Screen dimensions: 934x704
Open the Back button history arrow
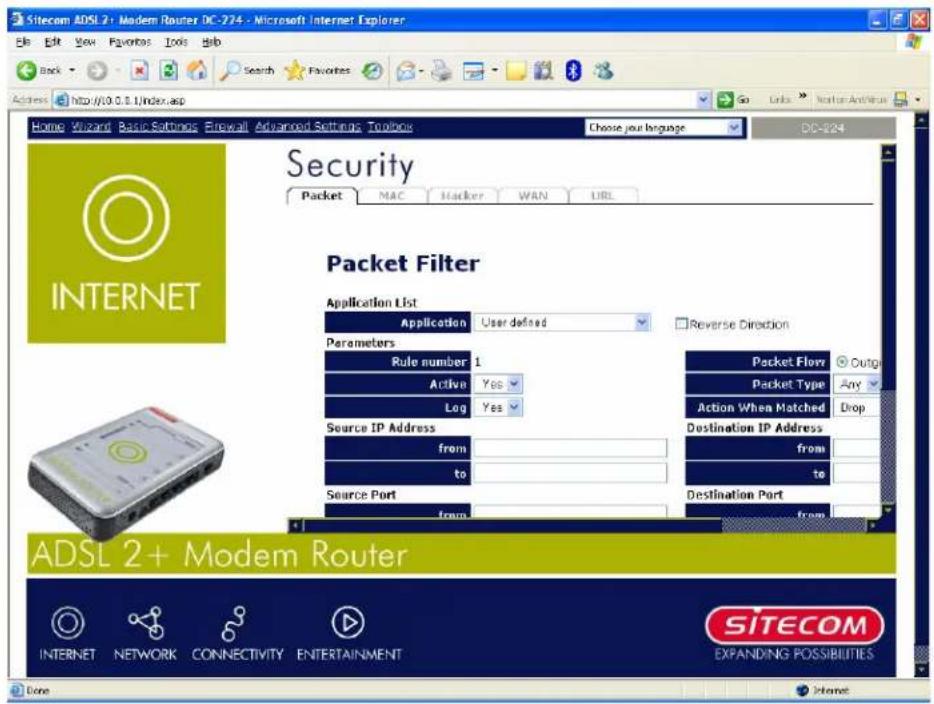click(x=73, y=70)
